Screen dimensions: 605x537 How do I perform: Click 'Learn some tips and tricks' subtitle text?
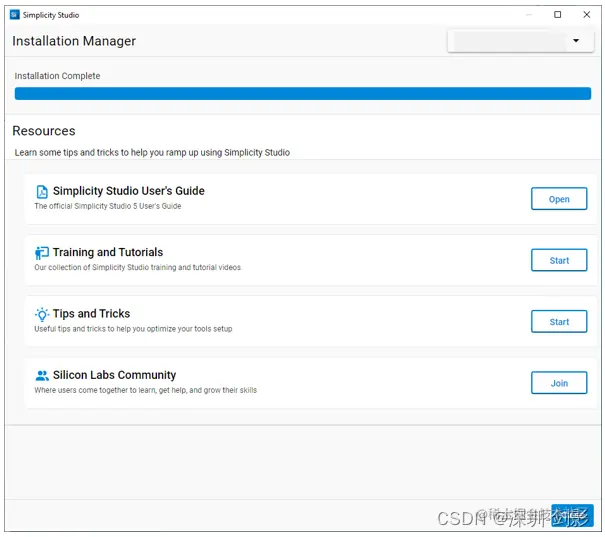pyautogui.click(x=152, y=152)
